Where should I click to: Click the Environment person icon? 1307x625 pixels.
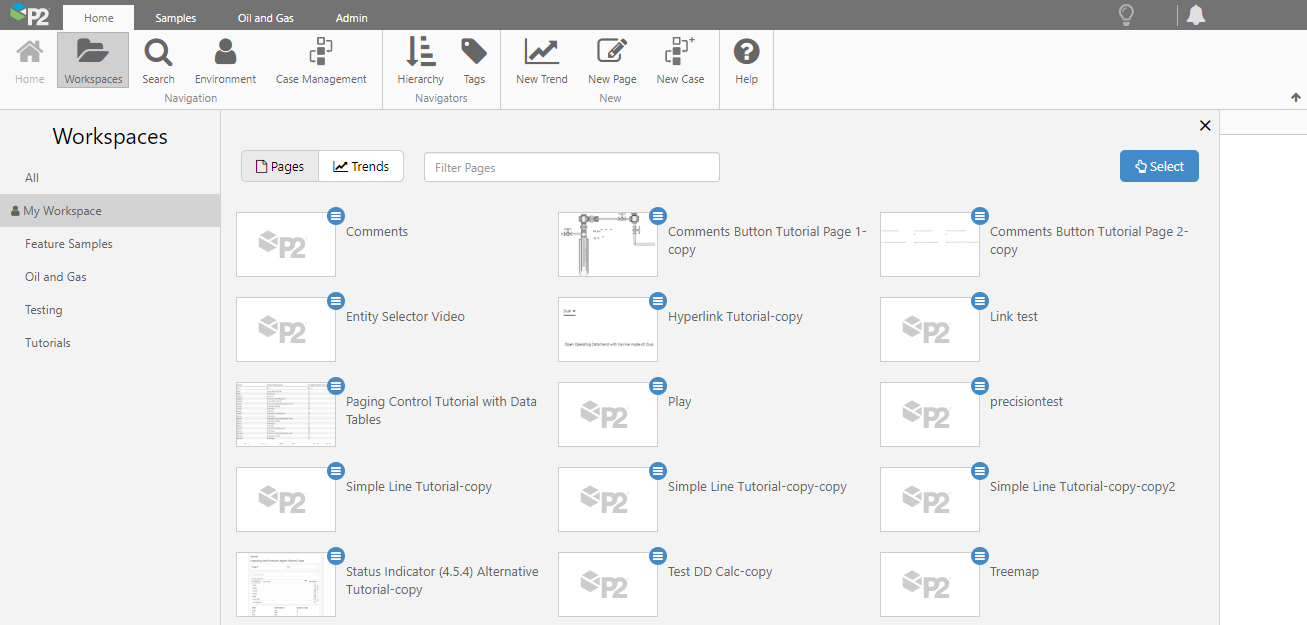225,60
